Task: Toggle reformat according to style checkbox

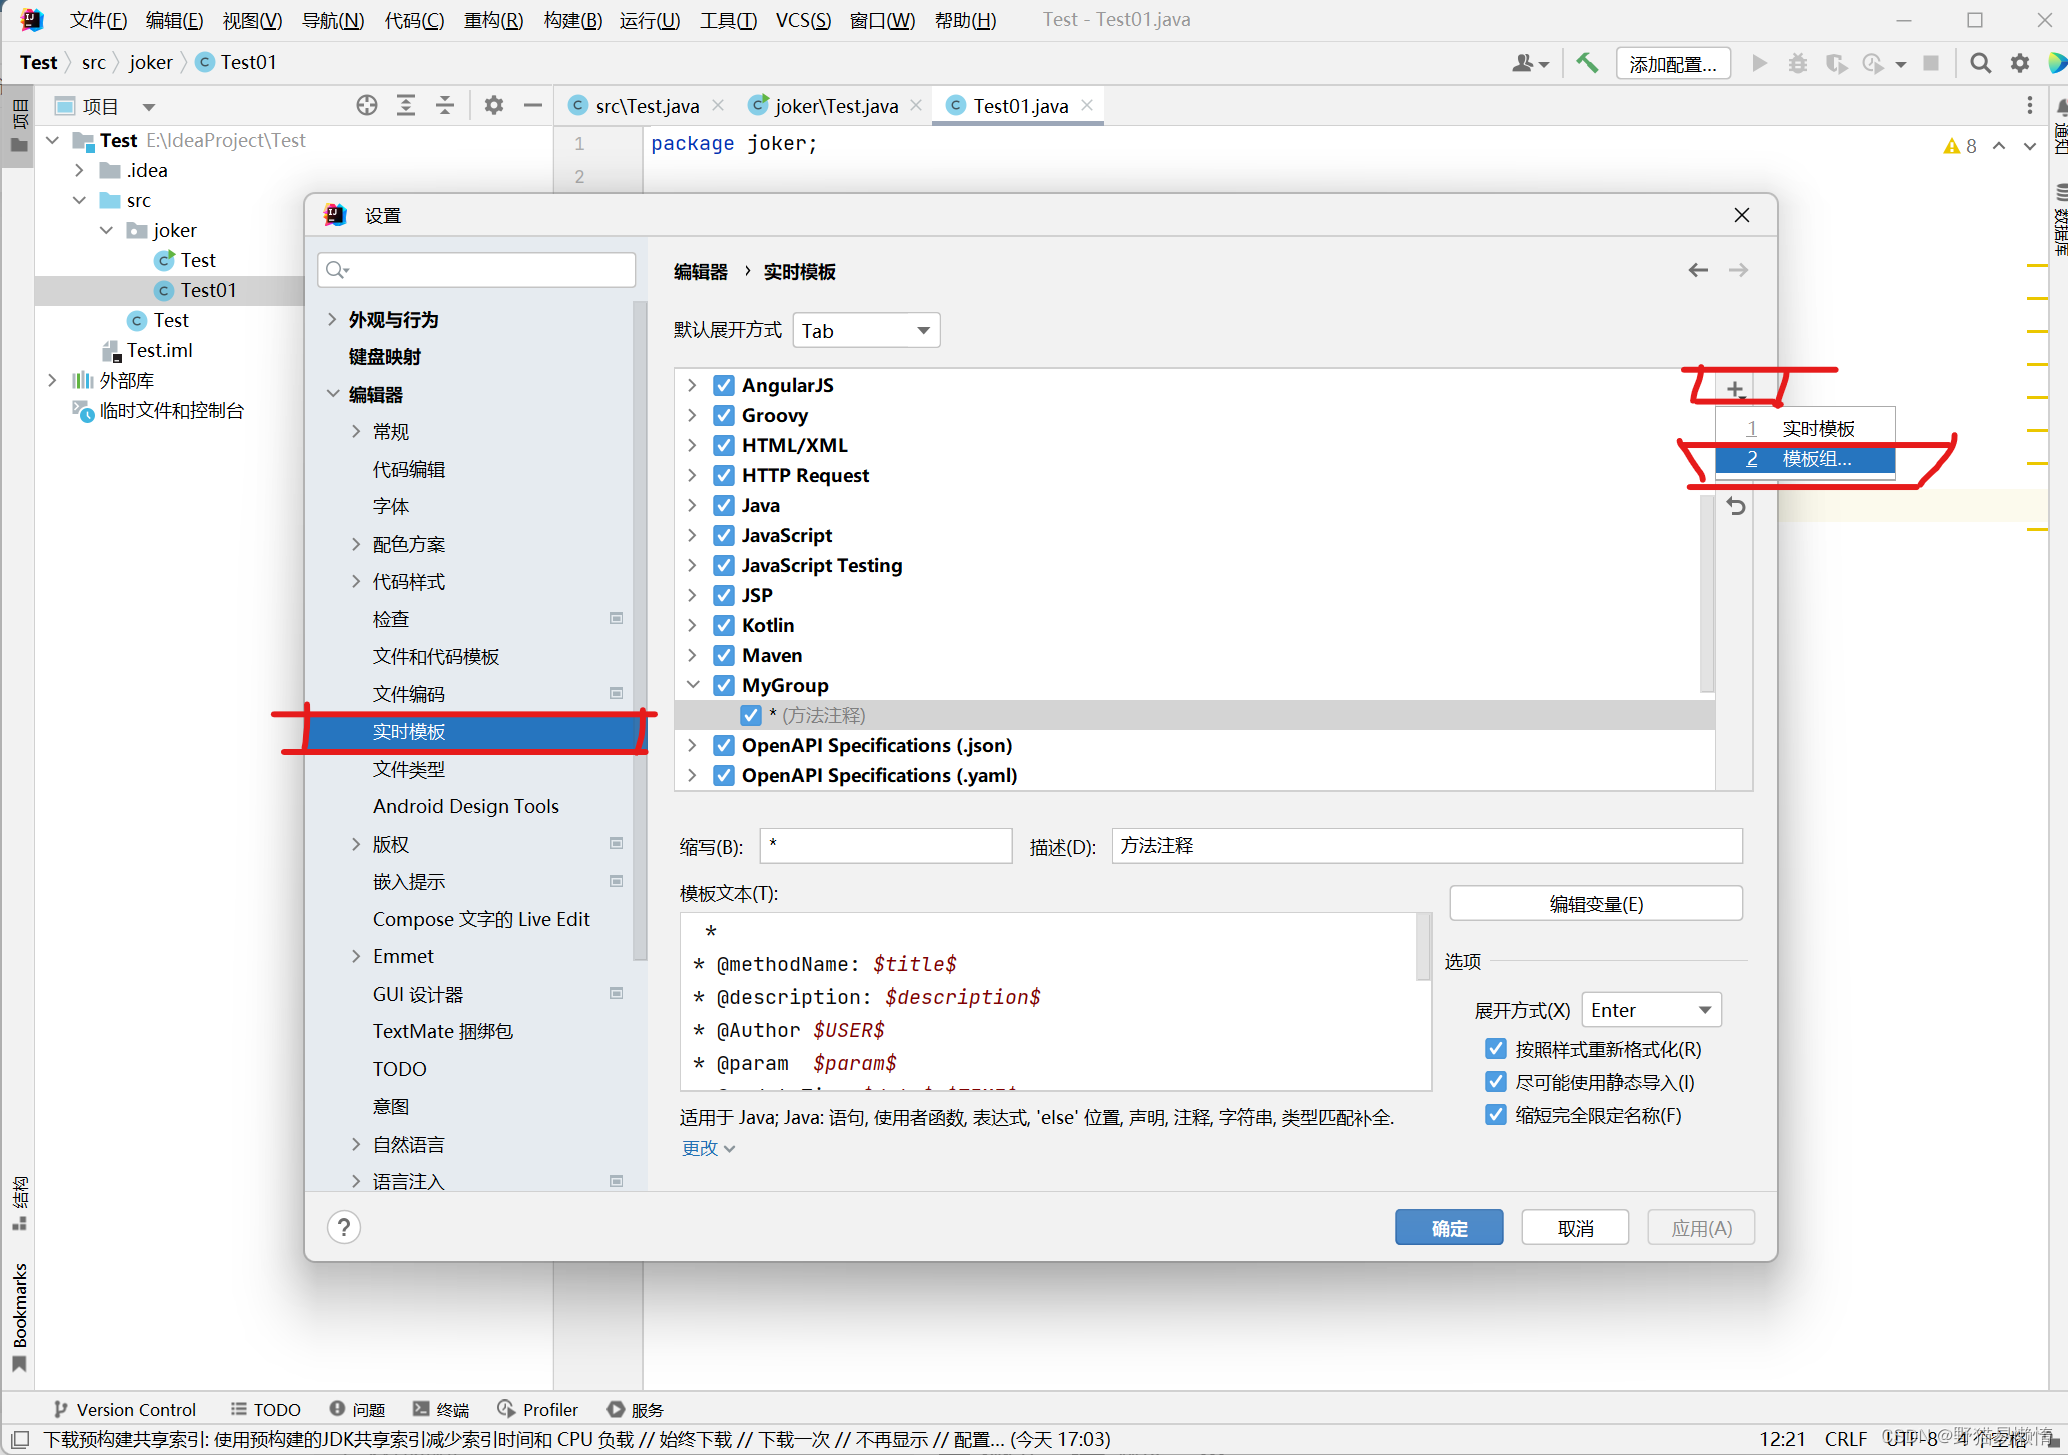Action: click(x=1496, y=1049)
